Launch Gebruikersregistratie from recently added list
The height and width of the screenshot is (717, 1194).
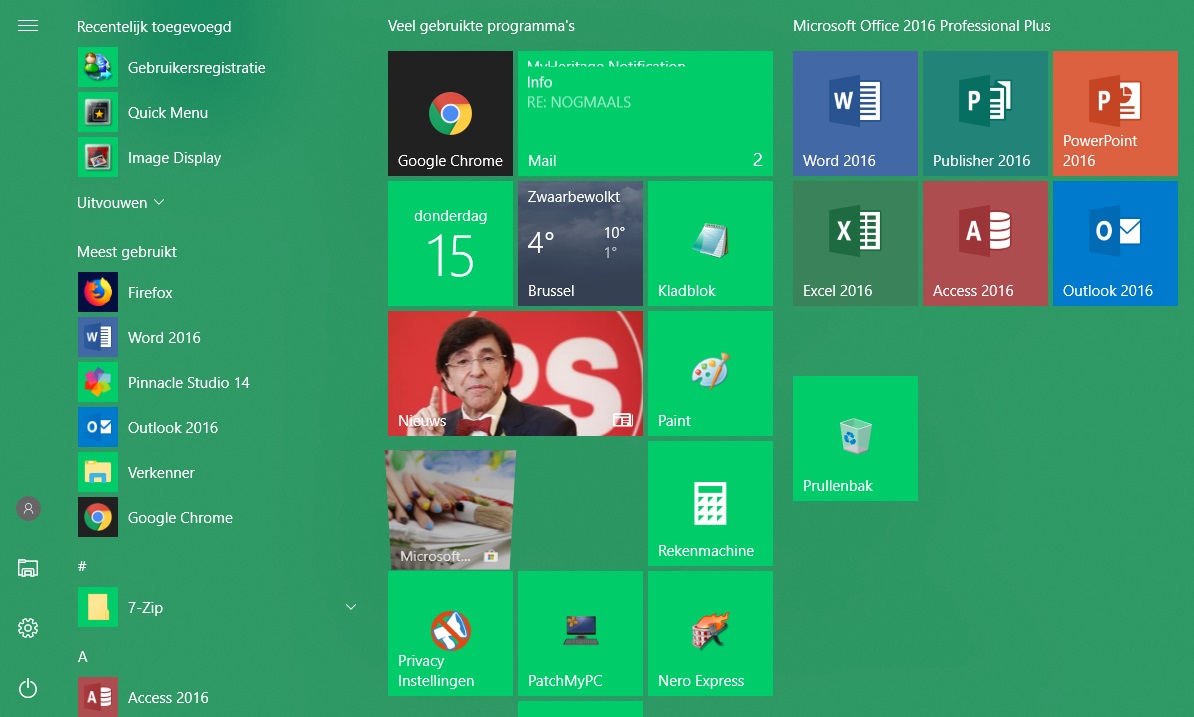(x=217, y=68)
